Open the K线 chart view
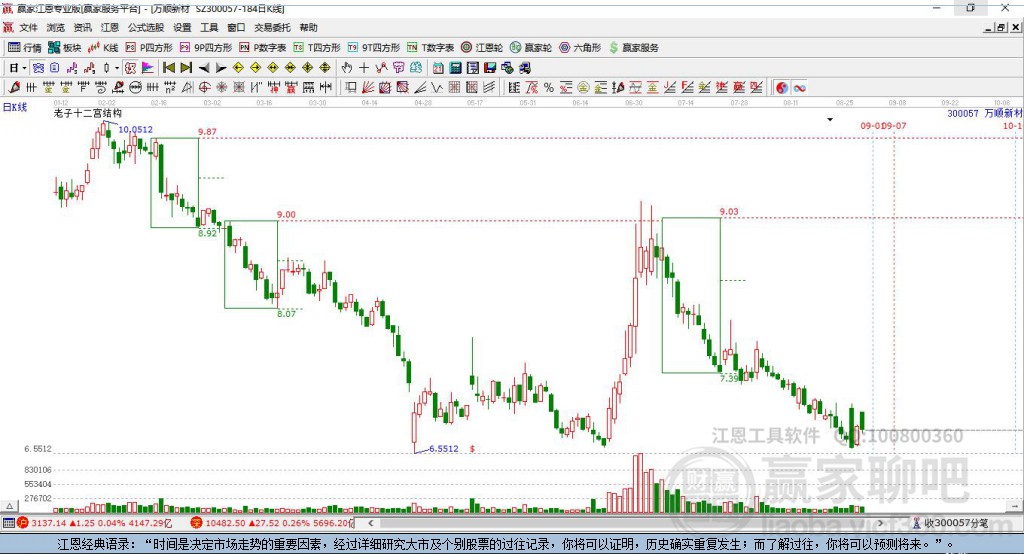 [103, 48]
